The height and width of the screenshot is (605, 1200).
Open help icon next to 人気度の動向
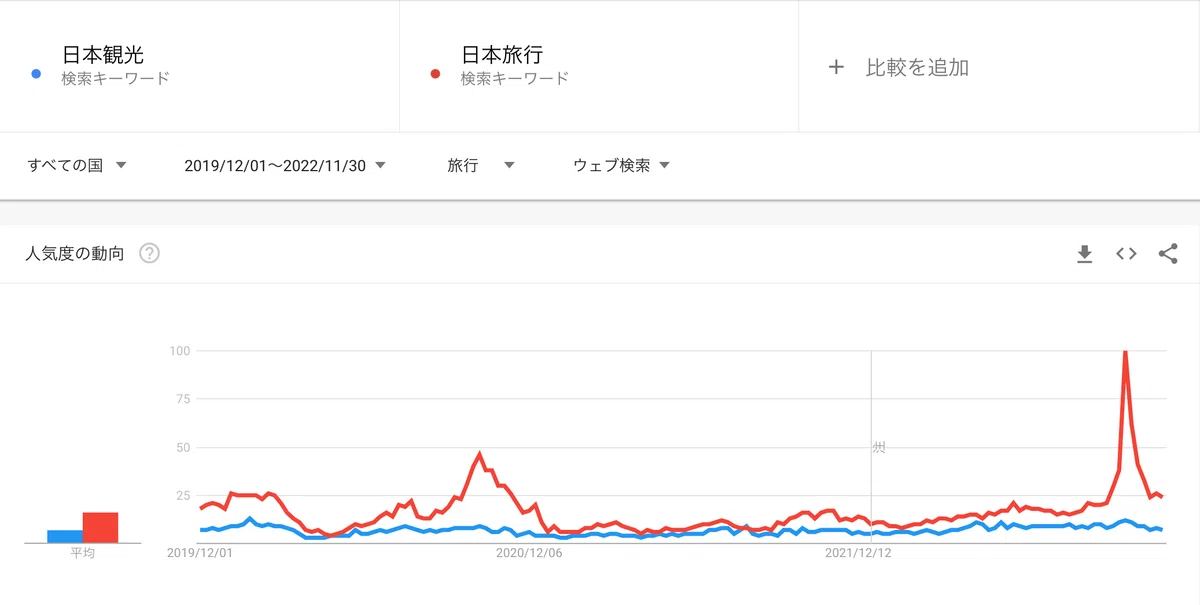coord(149,254)
